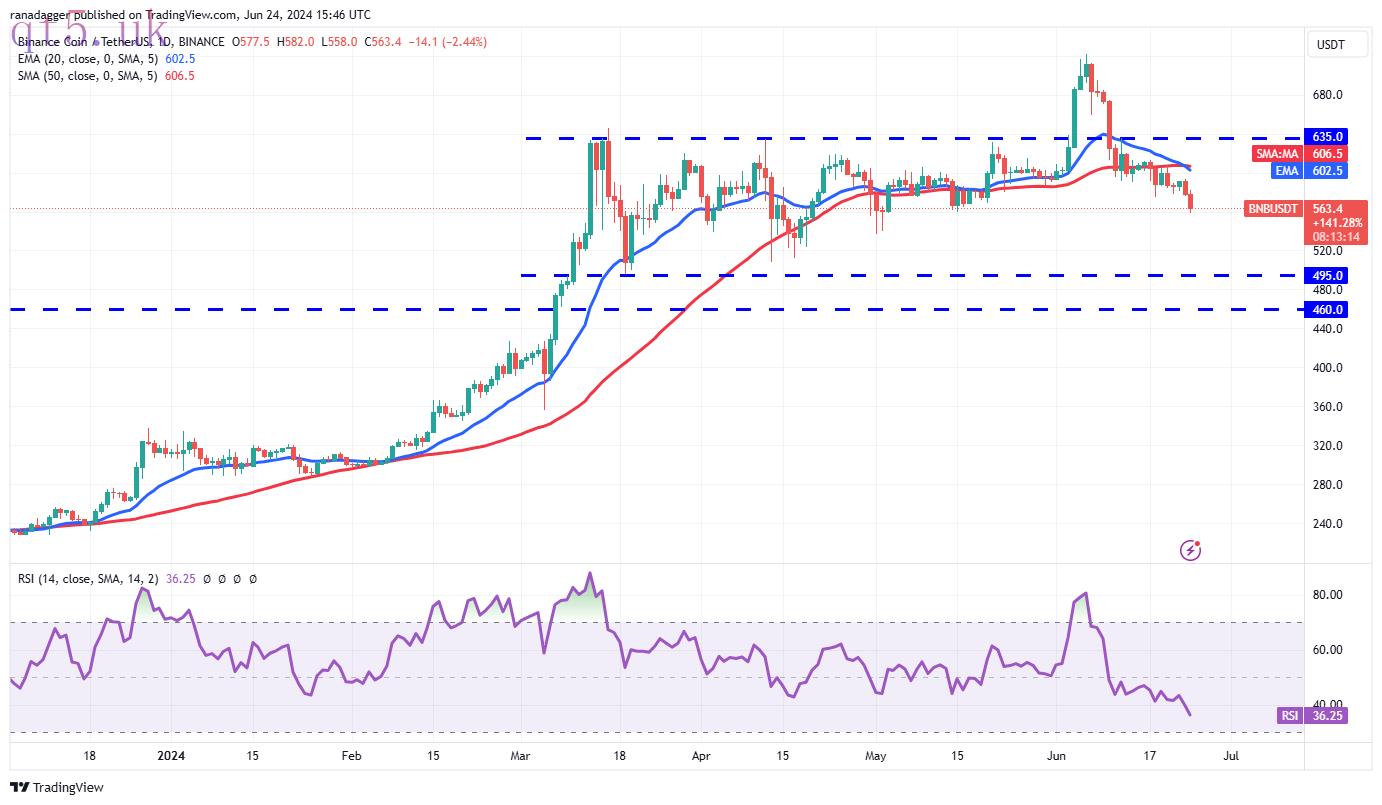The image size is (1382, 805).
Task: Click the 80.00 RSI axis label
Action: pyautogui.click(x=1327, y=595)
